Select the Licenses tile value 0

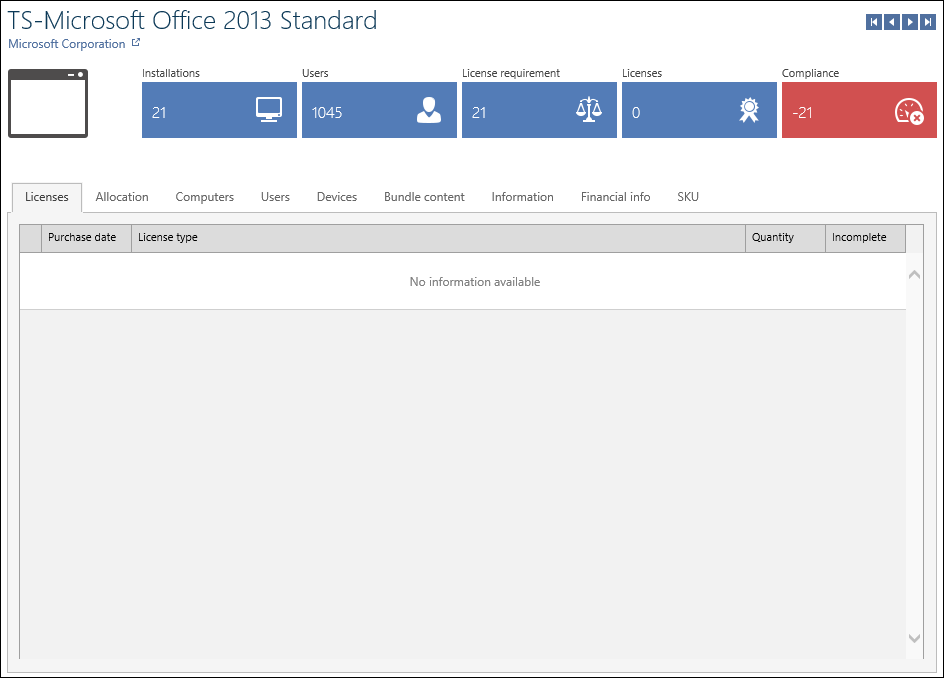pos(636,113)
